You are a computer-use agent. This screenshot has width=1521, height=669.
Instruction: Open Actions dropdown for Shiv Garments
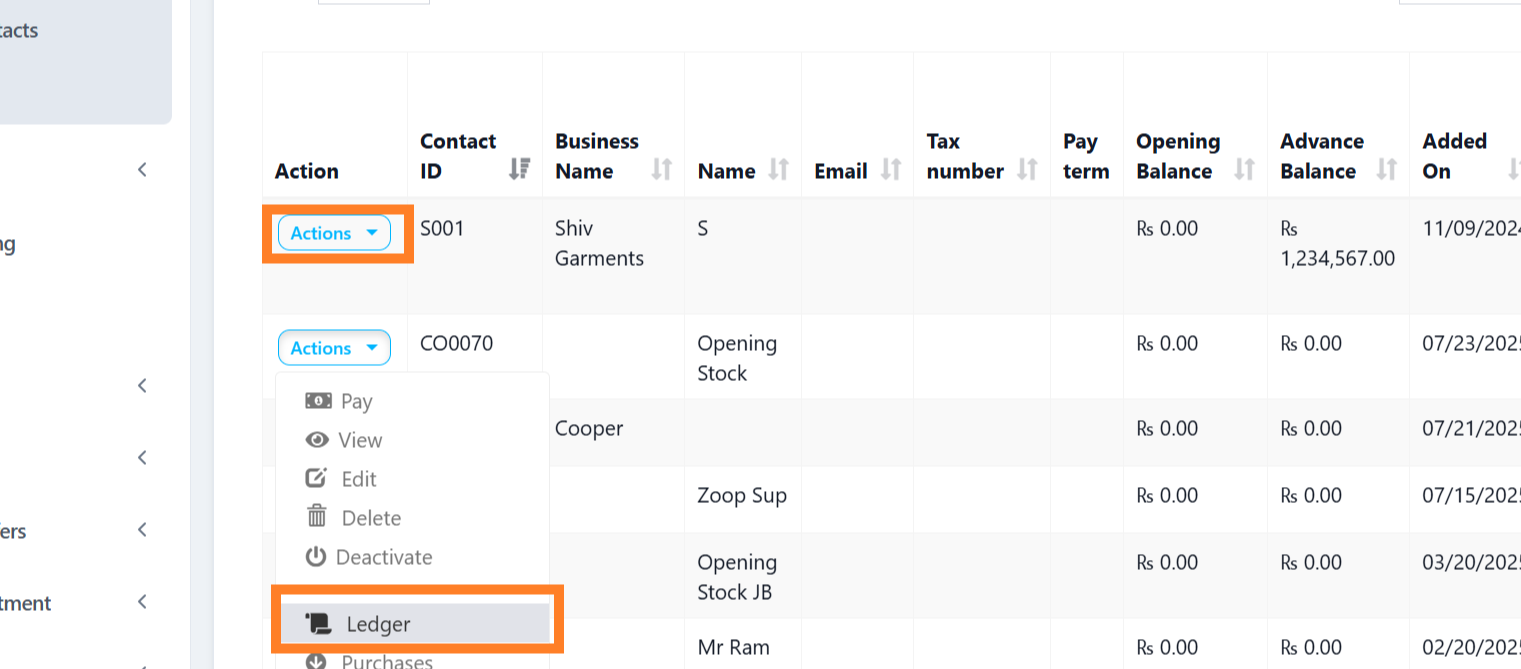334,233
